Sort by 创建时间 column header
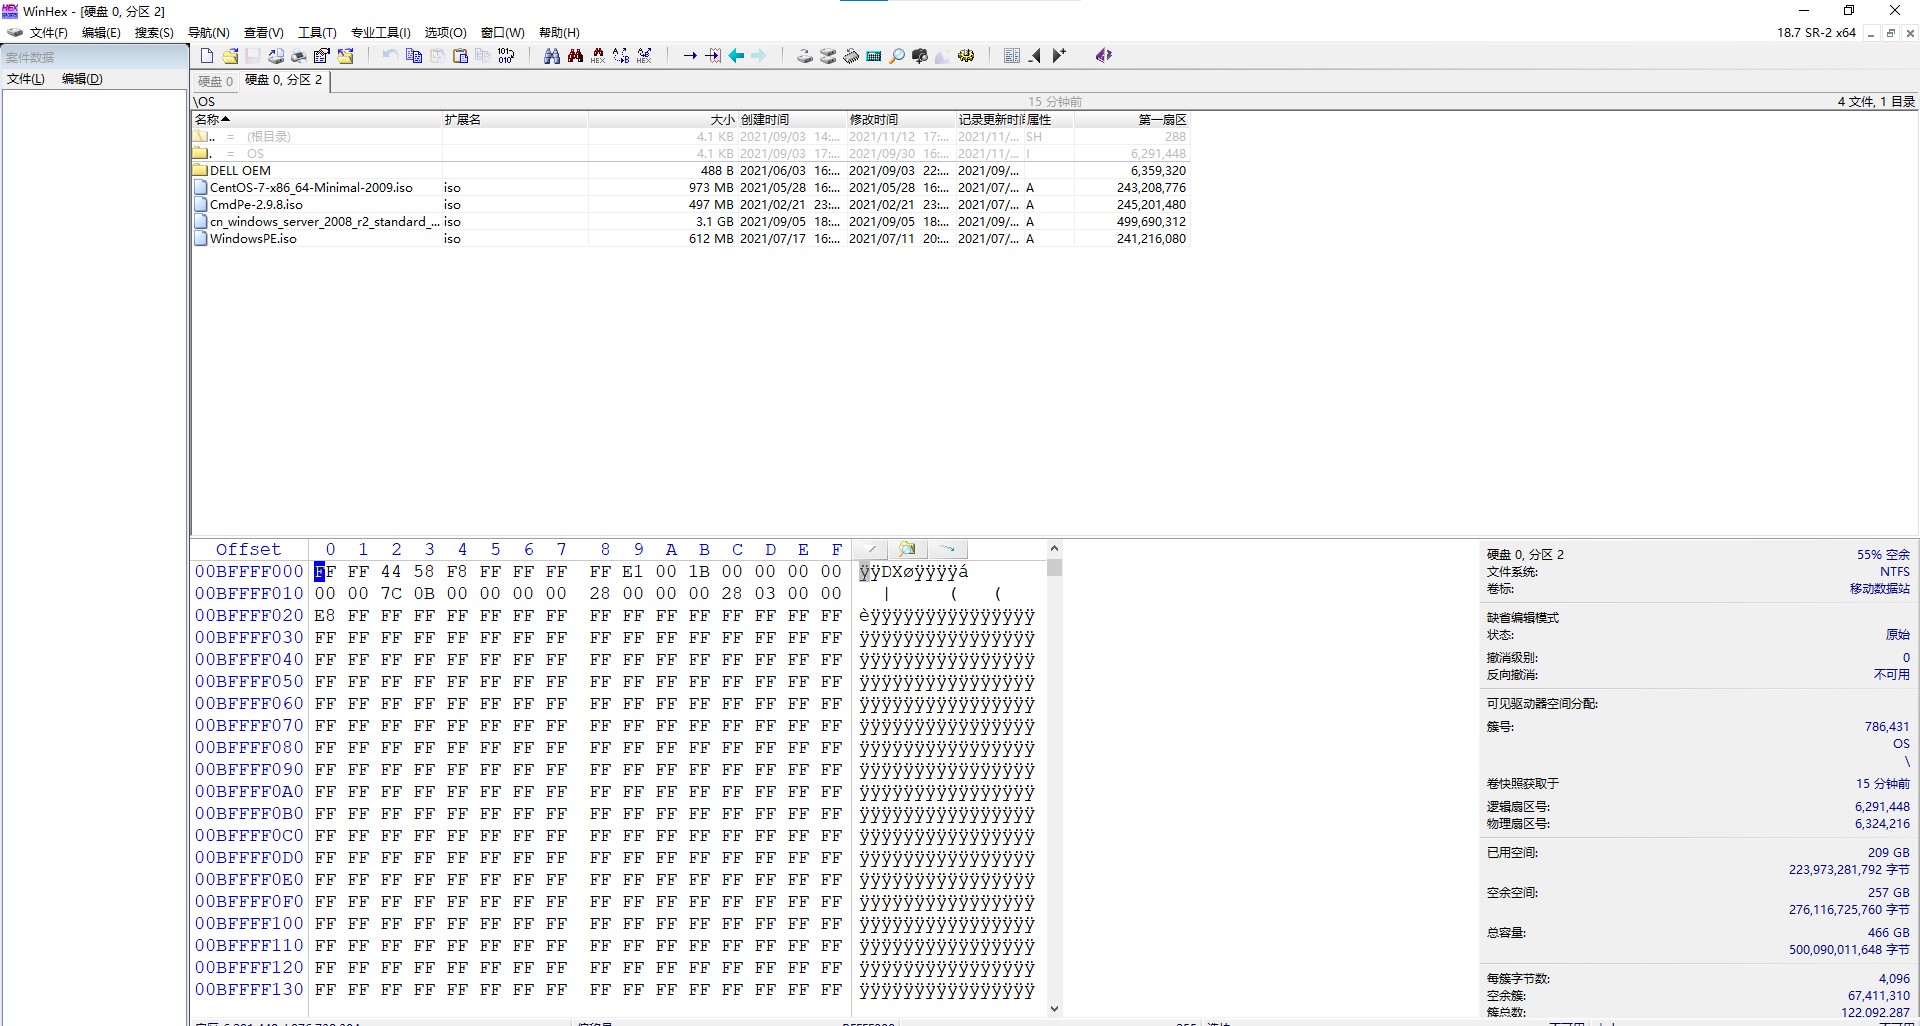Screen dimensions: 1920x1026 tap(792, 119)
